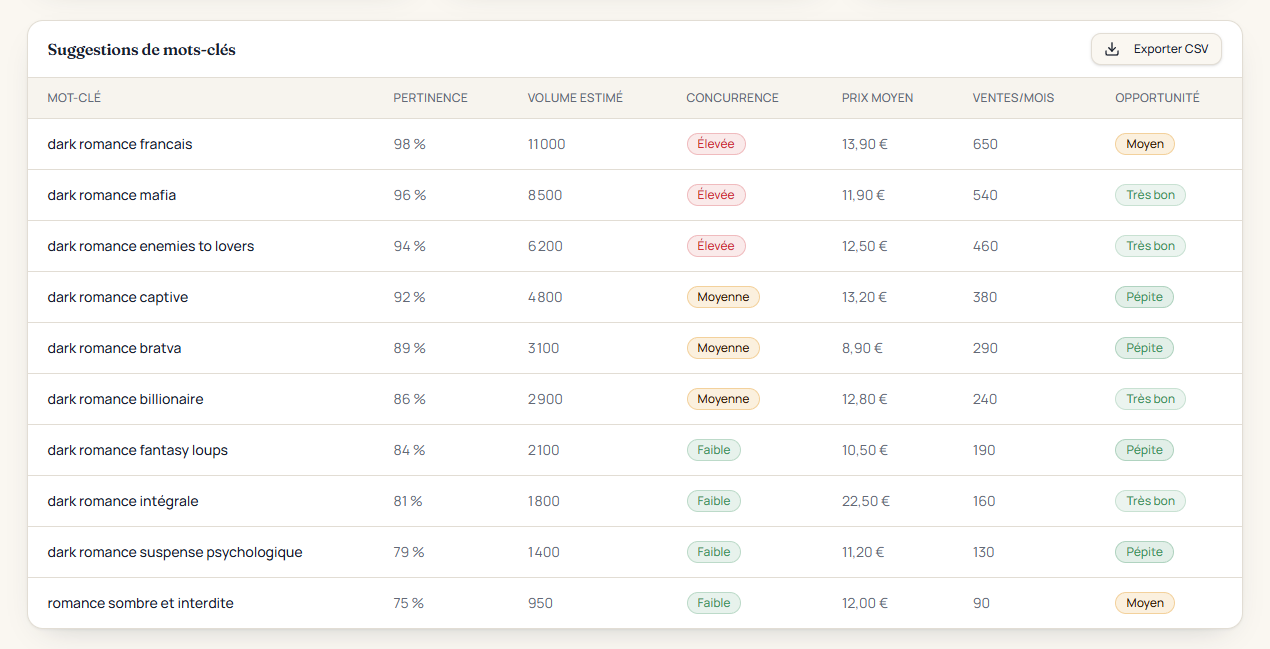The image size is (1270, 649).
Task: Select the OPPORTUNITÉ column header
Action: point(1157,98)
